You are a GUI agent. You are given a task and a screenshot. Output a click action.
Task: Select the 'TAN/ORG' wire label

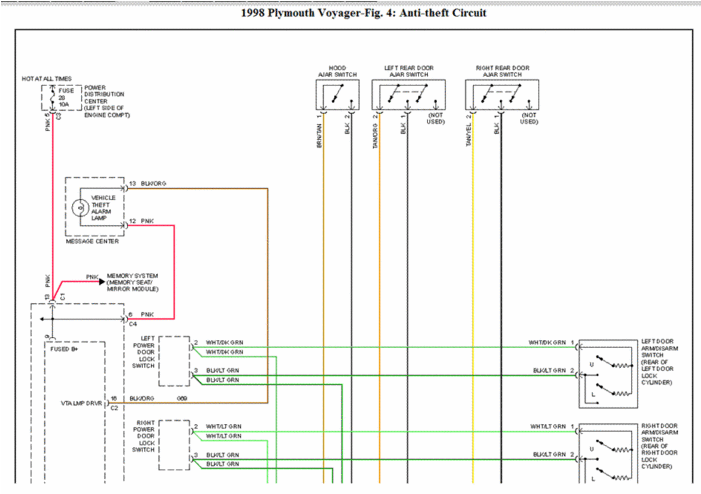376,136
